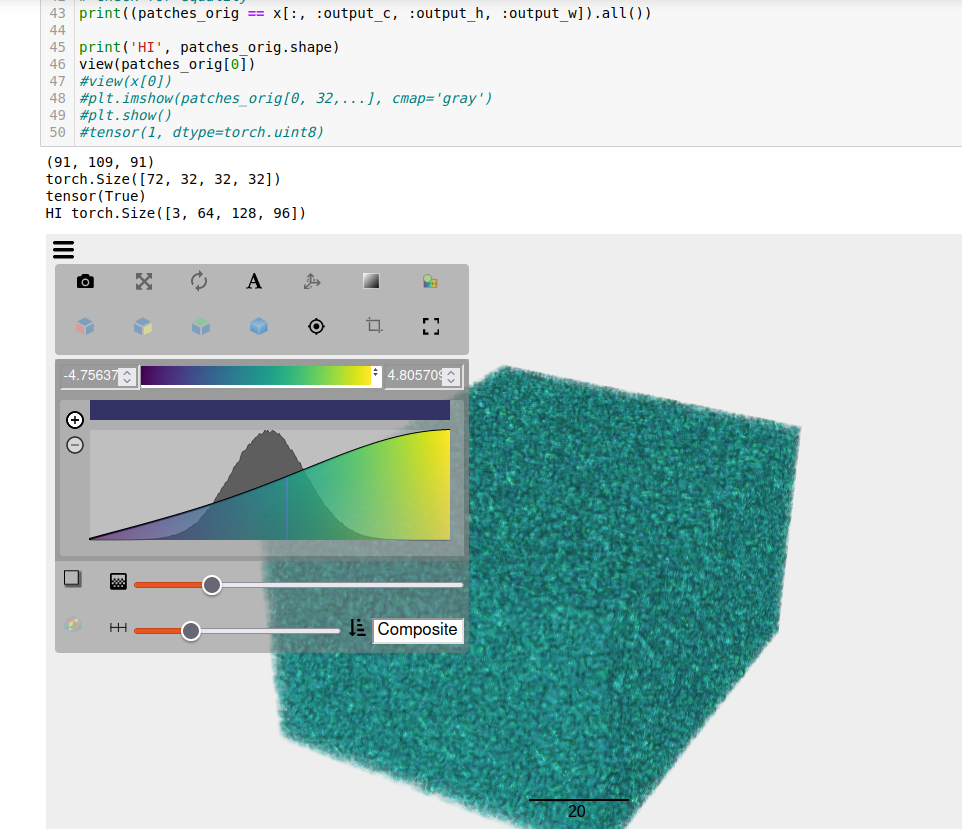
Task: Click the fullscreen expand arrows icon
Action: tap(144, 282)
